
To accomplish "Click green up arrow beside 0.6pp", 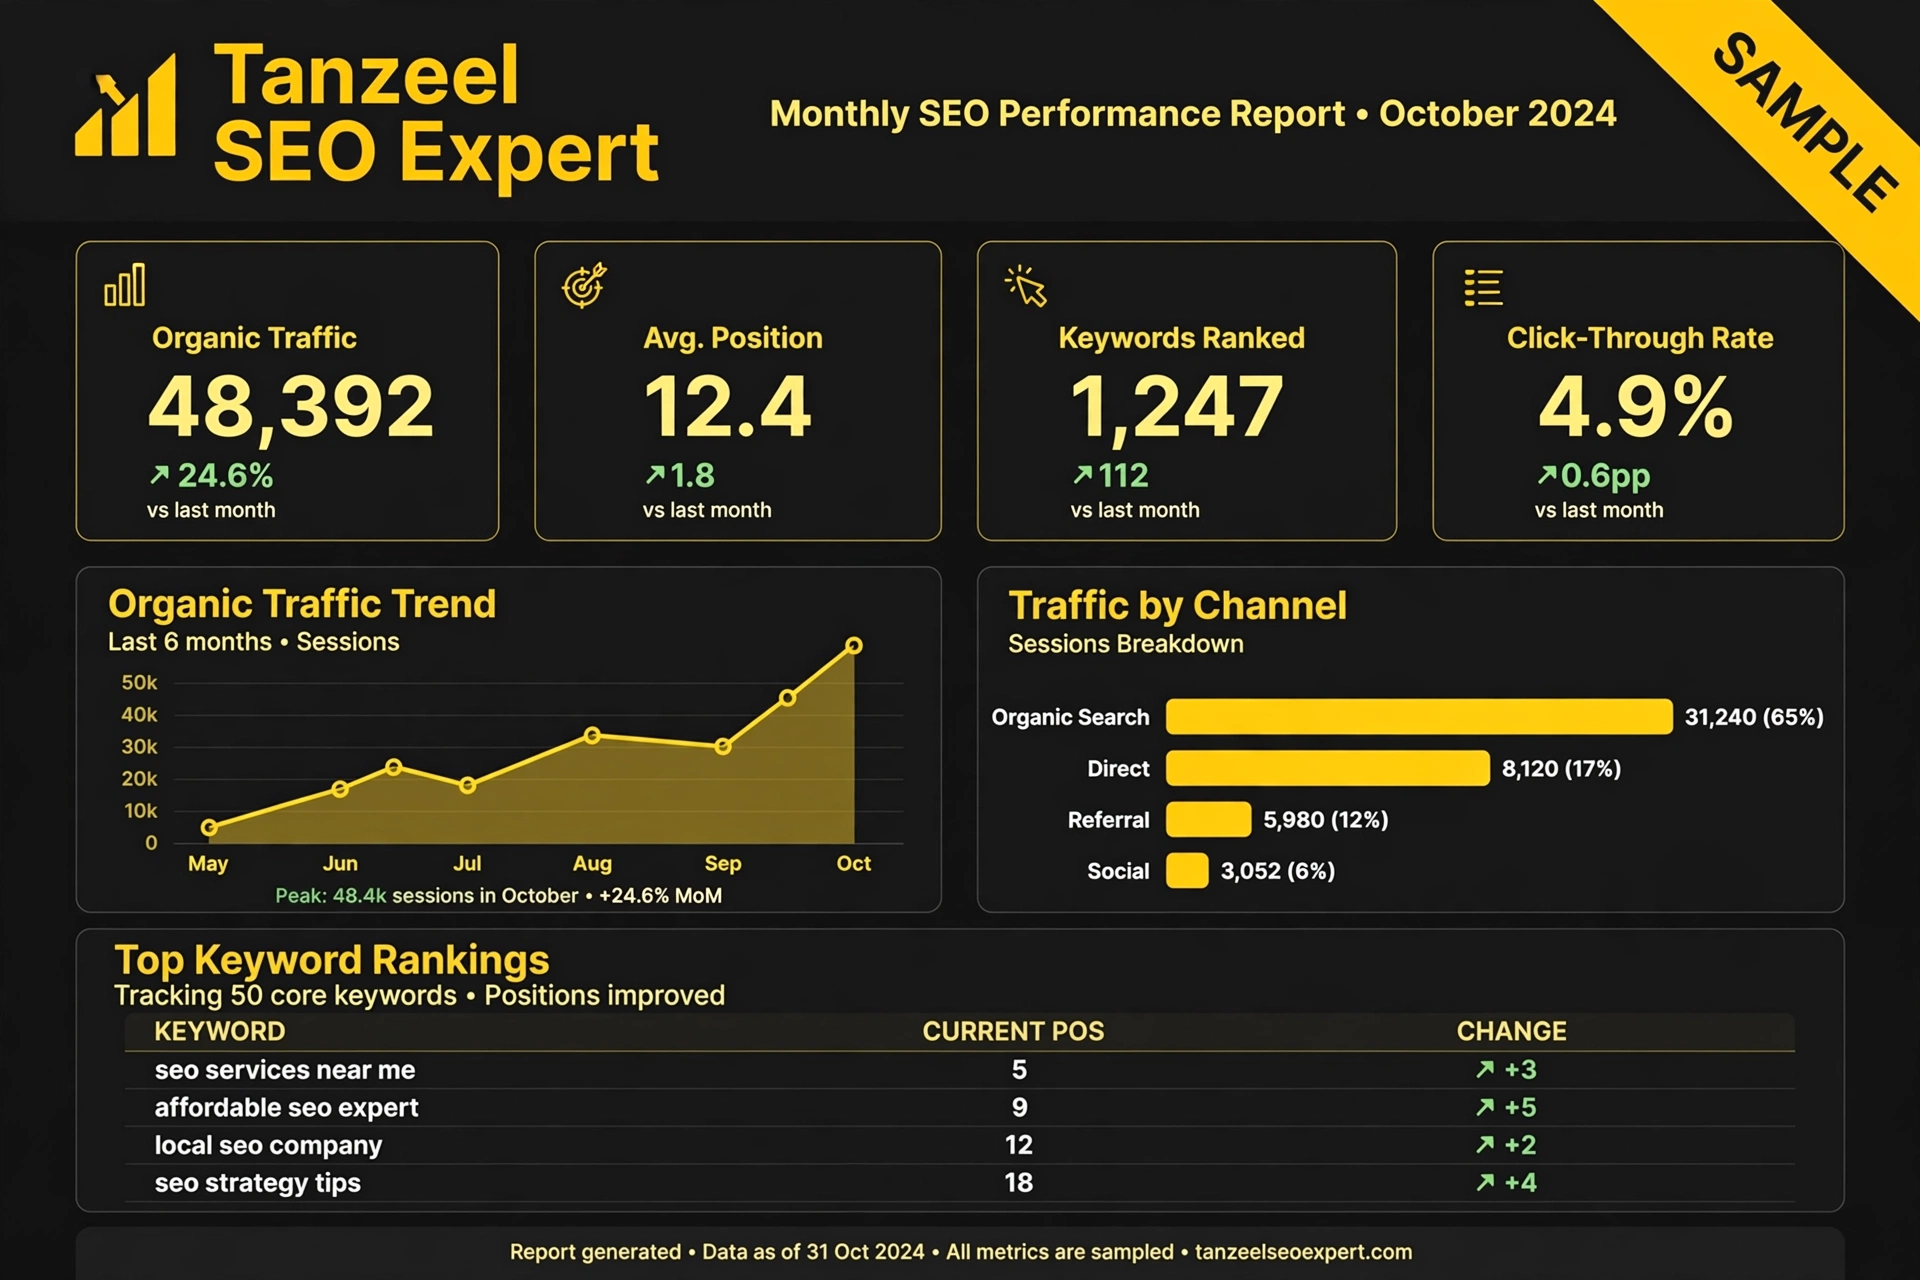I will point(1547,474).
